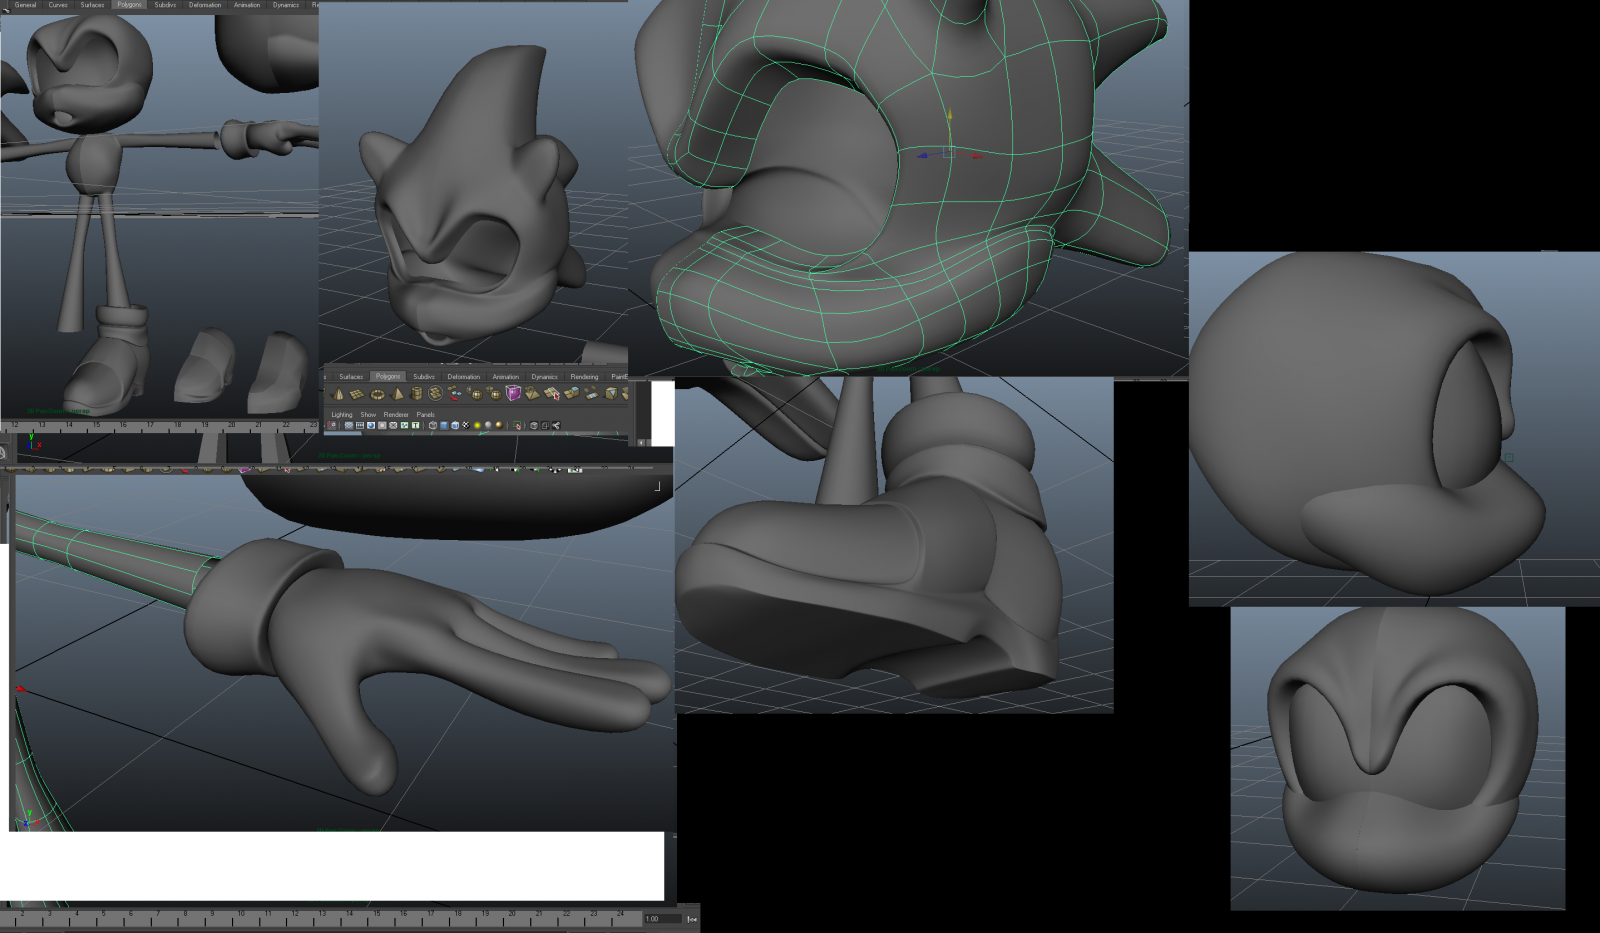Open the Show panel menu
This screenshot has width=1600, height=933.
click(368, 414)
